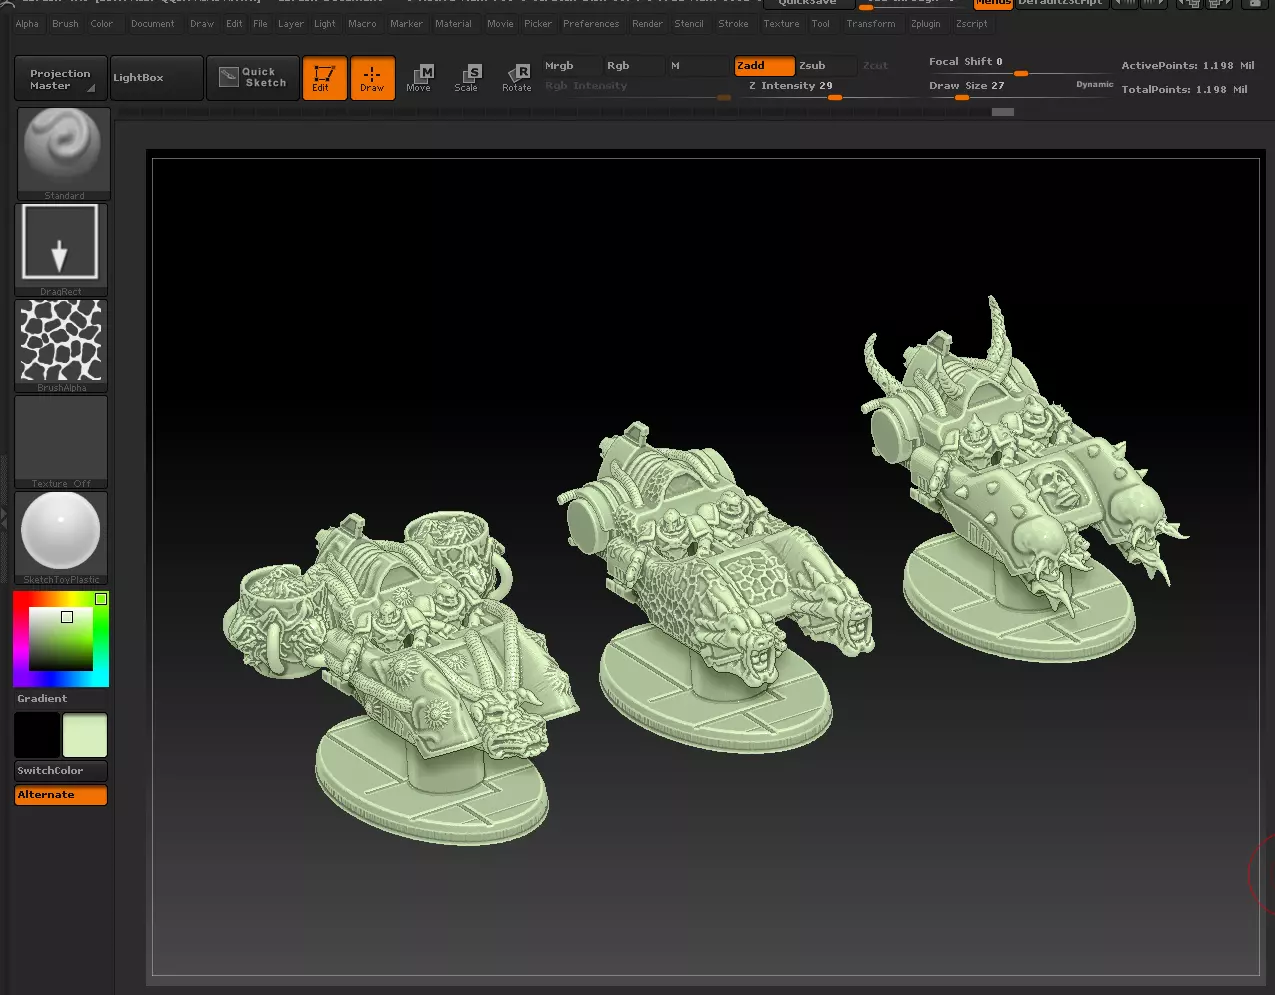
Task: Open the DragRect stroke selector
Action: [x=61, y=249]
